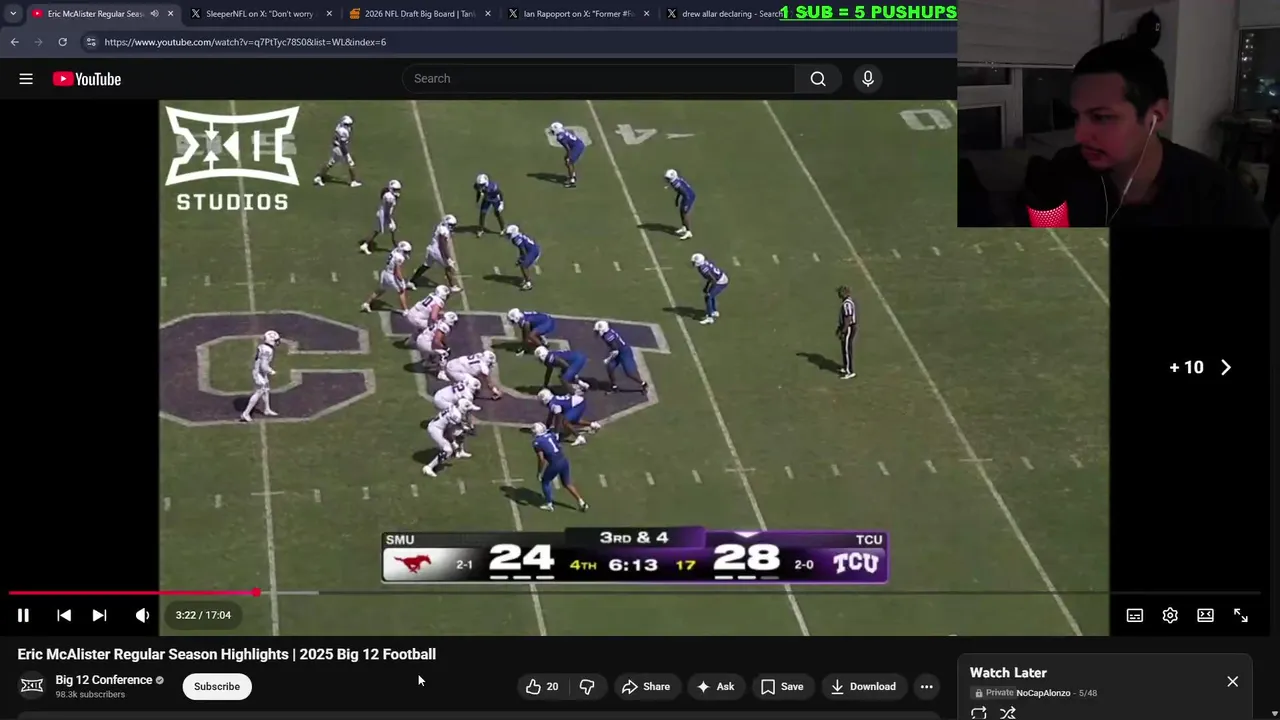1280x720 pixels.
Task: Click the browser address bar URL
Action: (245, 42)
